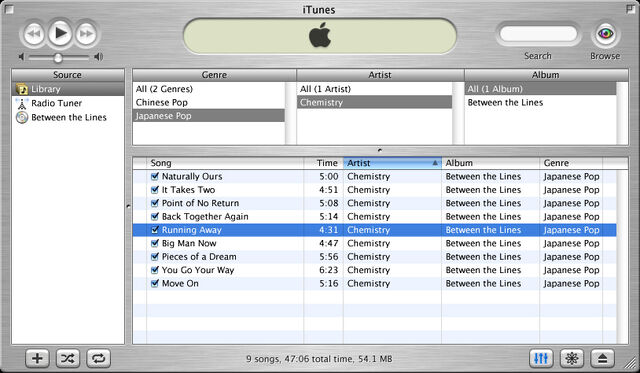Select All (1 Artist) in Artist column

[x=374, y=89]
